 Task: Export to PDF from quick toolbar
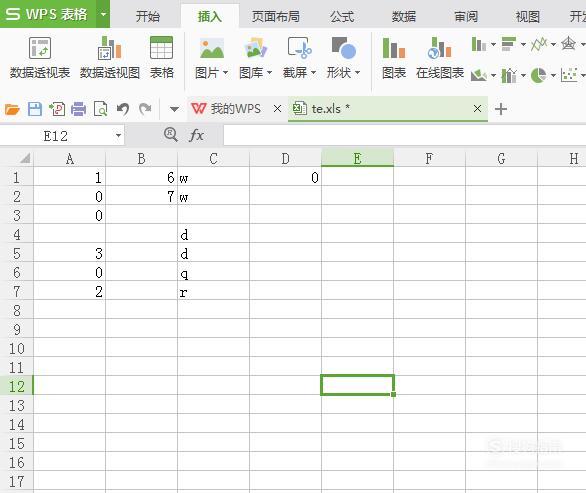click(x=57, y=109)
